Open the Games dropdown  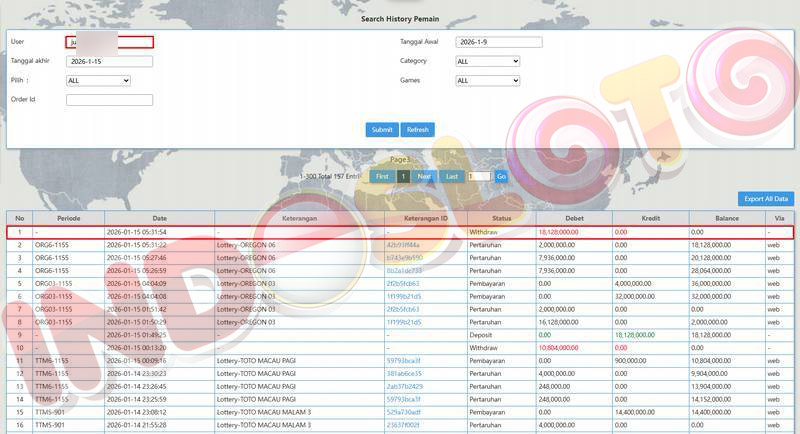[487, 80]
